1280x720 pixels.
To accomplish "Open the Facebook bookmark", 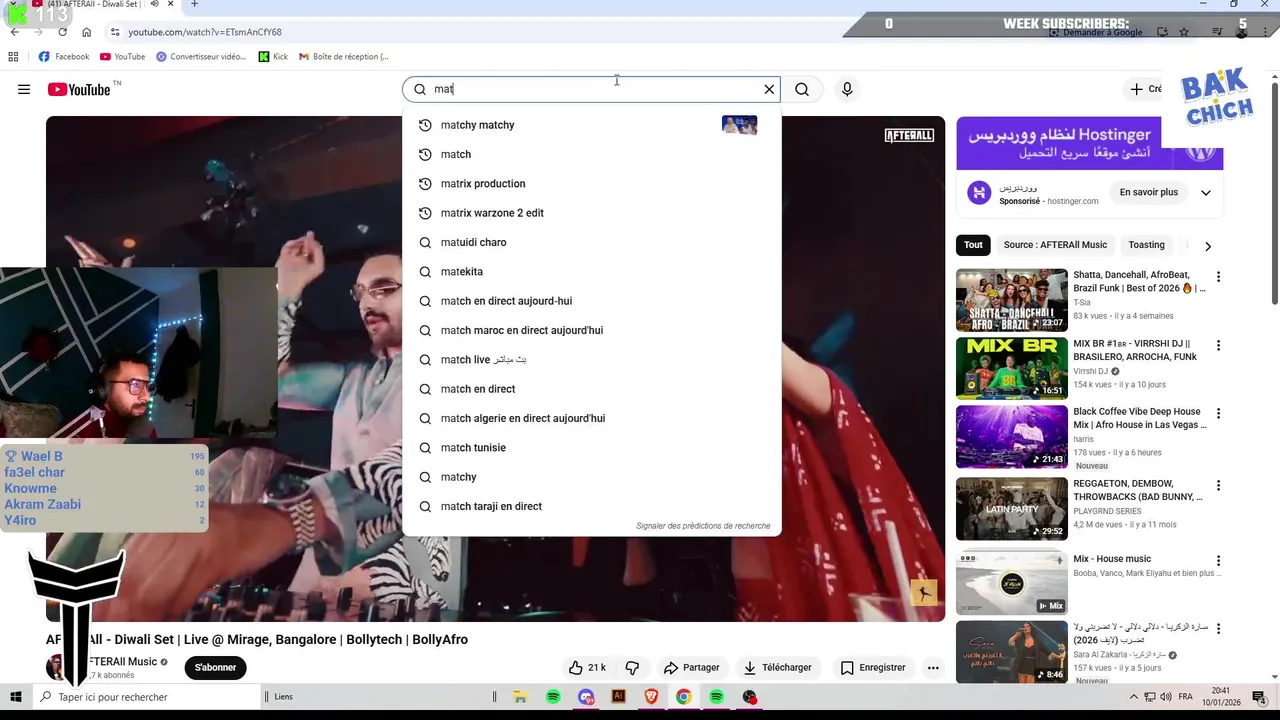I will coord(64,57).
